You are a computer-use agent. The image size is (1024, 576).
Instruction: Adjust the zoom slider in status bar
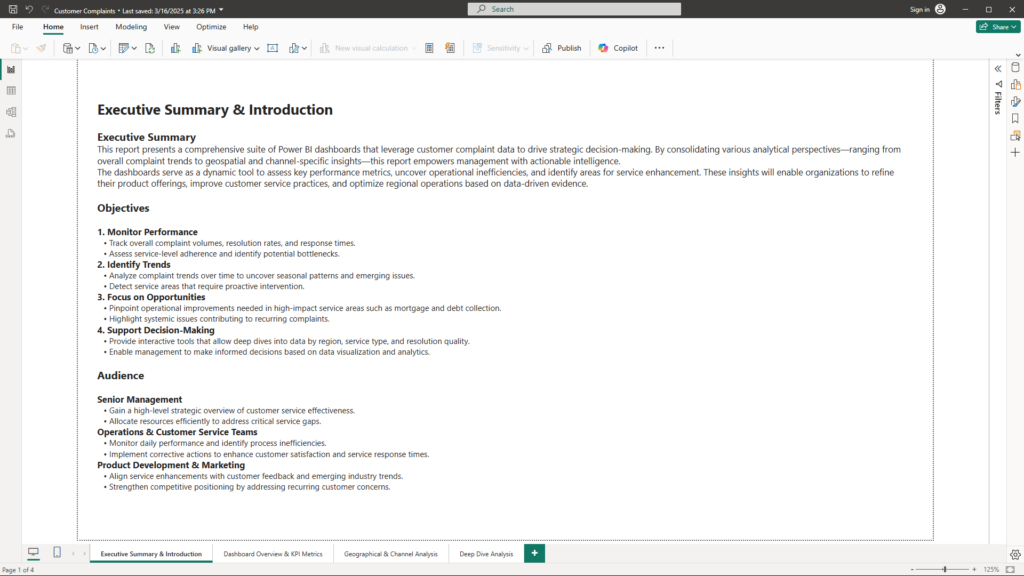(945, 569)
